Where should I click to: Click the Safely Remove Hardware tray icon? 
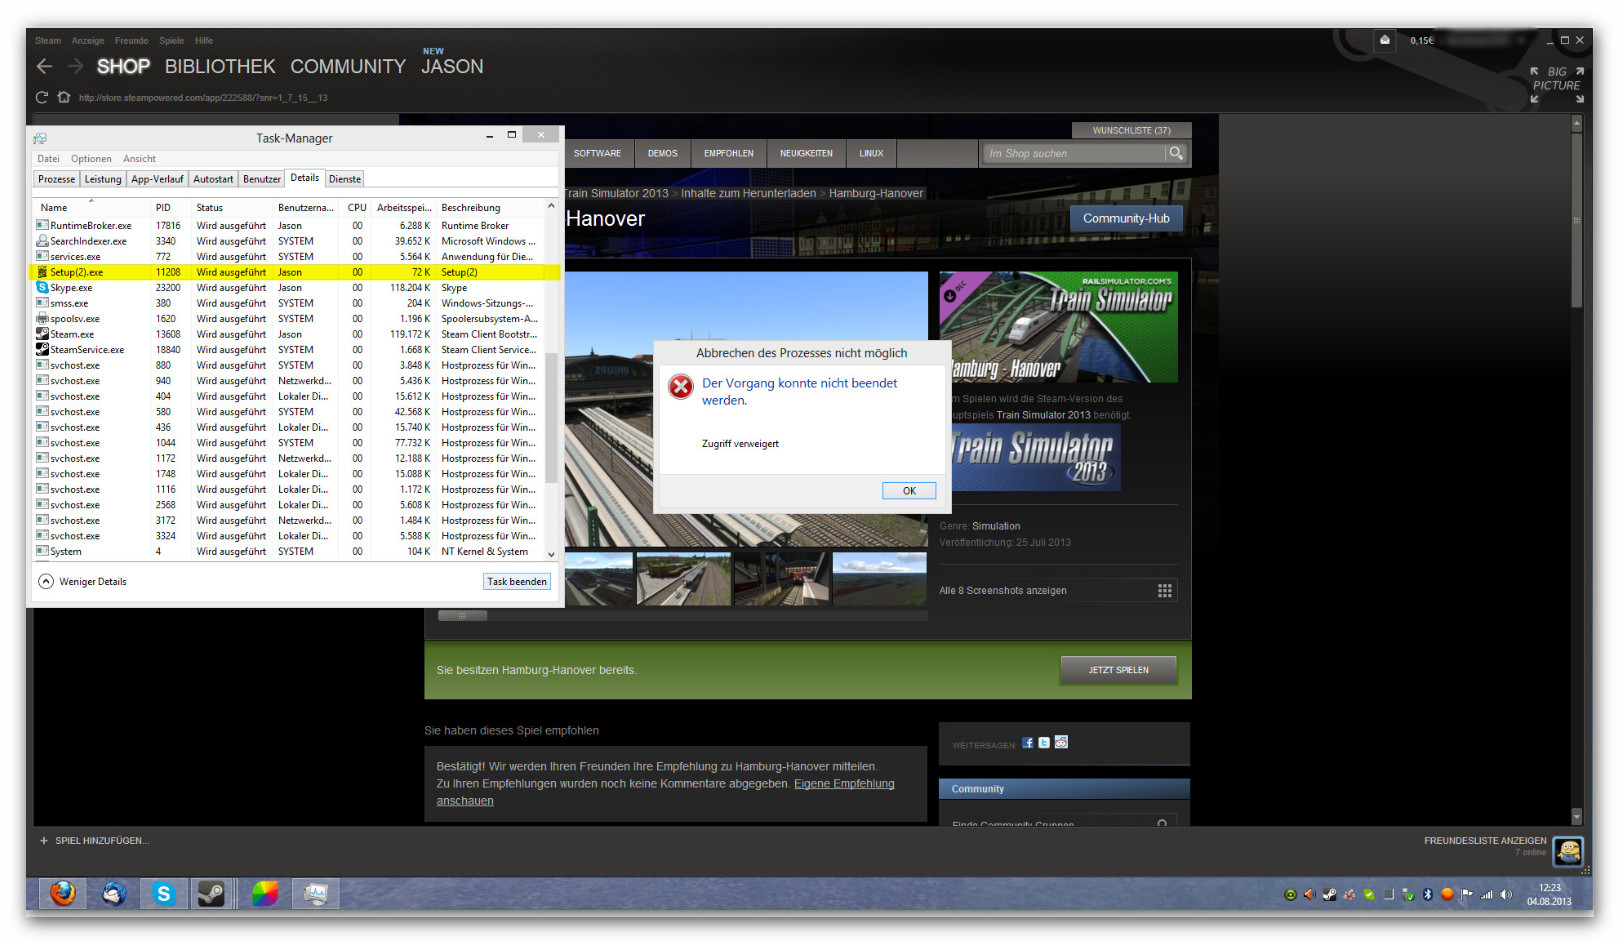pyautogui.click(x=1408, y=894)
